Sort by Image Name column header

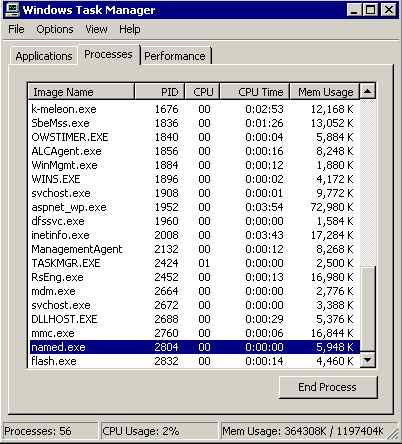tap(81, 92)
